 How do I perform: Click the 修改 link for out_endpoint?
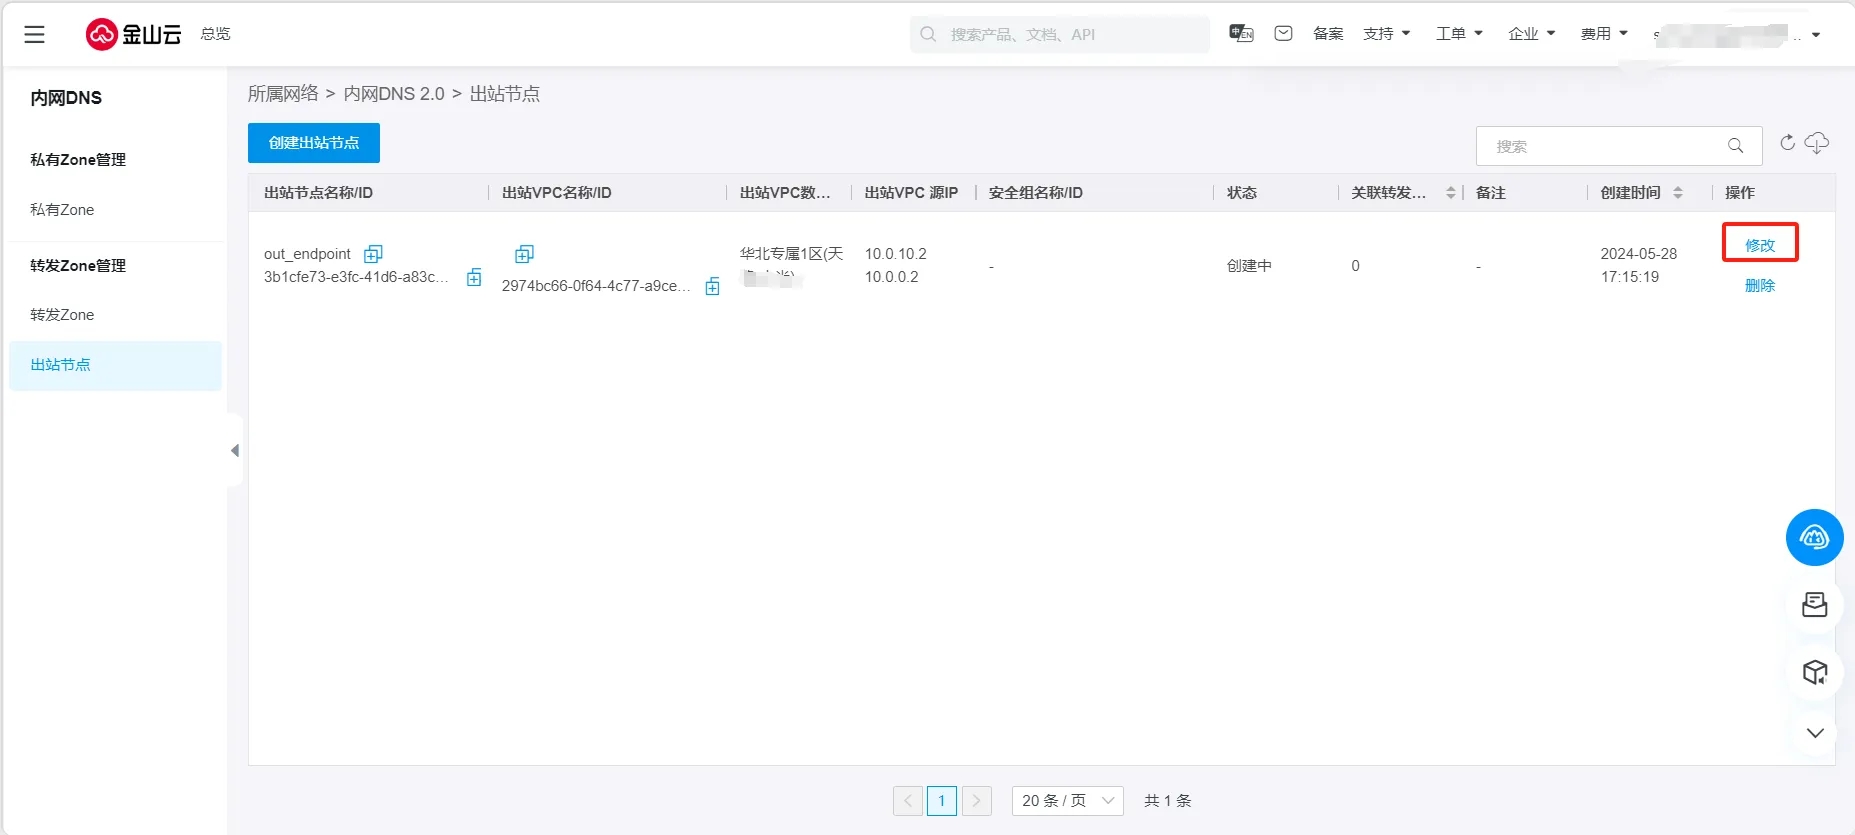(x=1759, y=245)
